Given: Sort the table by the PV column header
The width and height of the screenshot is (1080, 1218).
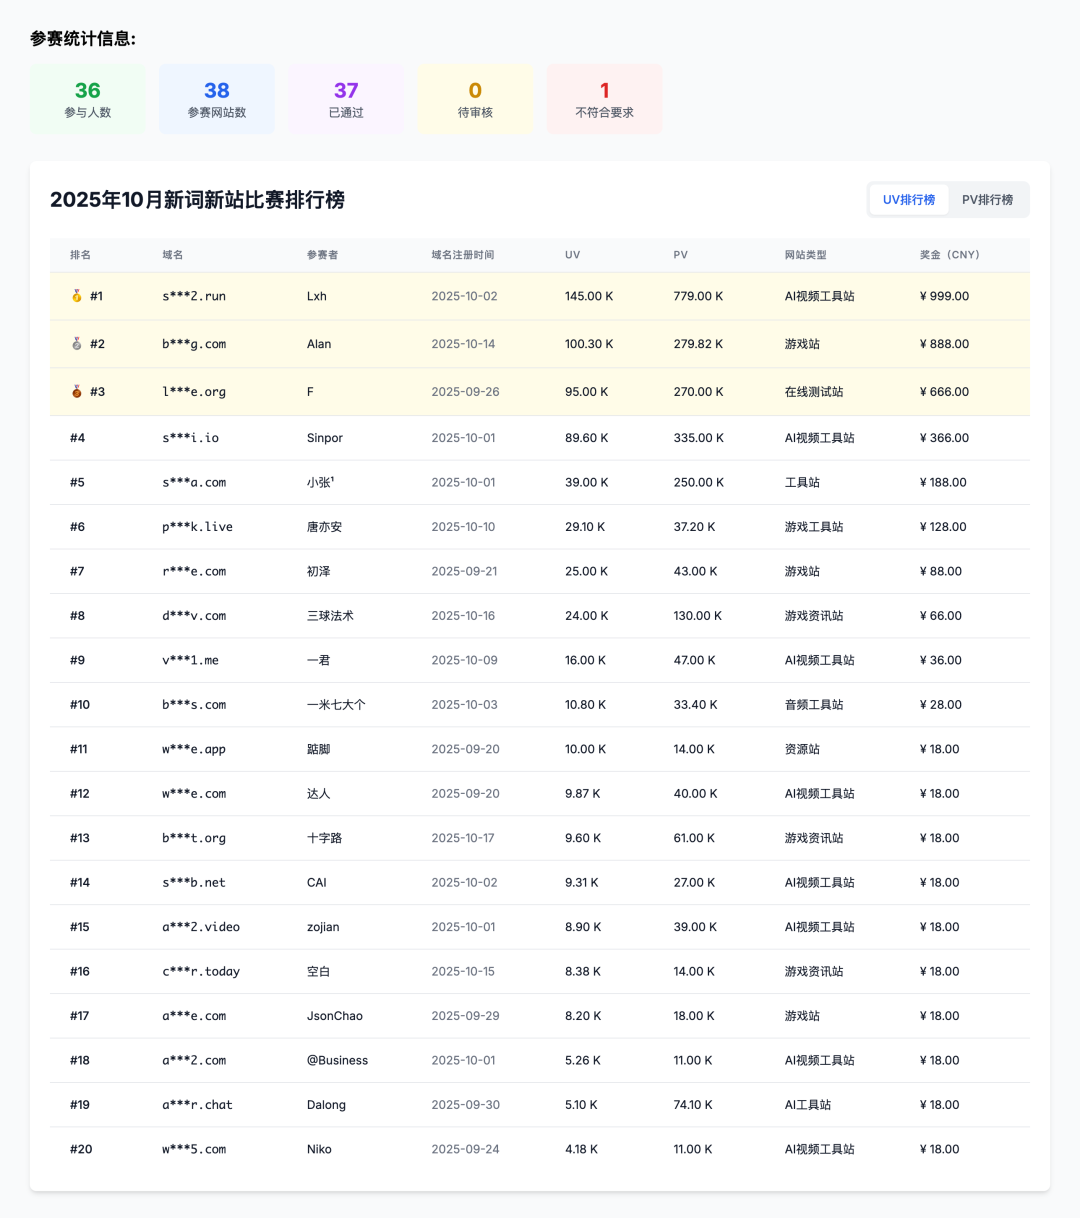Looking at the screenshot, I should point(680,255).
